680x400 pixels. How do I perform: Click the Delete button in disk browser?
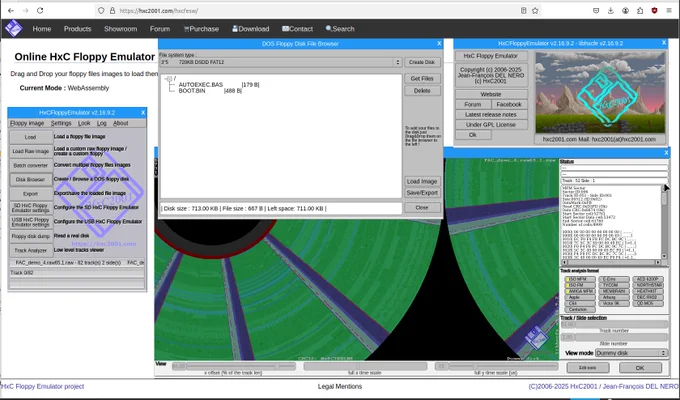coord(422,91)
